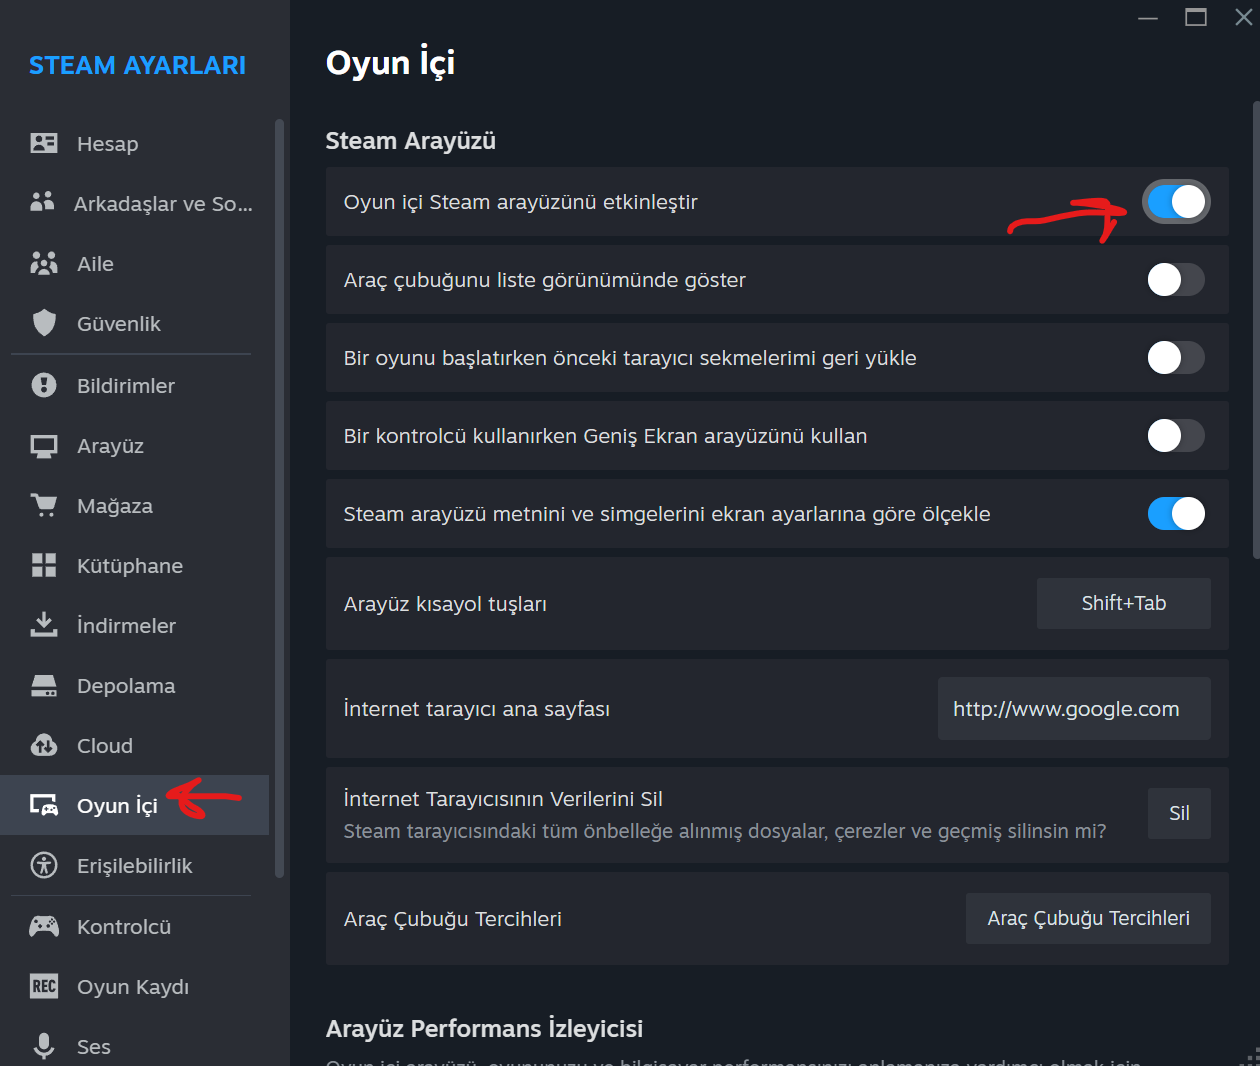
Task: Open Erişilebilirlik settings
Action: (135, 865)
